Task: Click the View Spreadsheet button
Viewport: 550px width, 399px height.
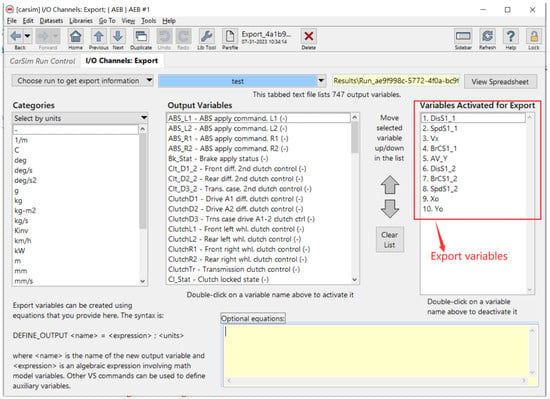Action: (500, 82)
